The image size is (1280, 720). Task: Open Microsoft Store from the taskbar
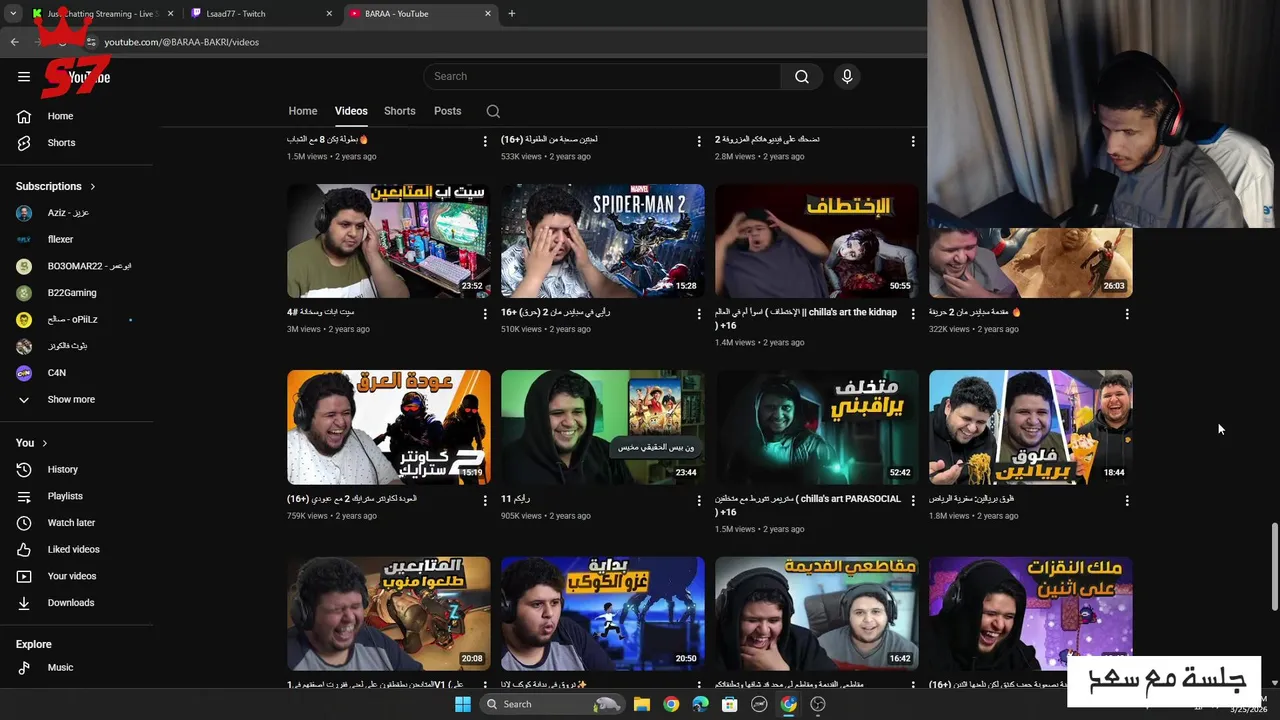pos(730,704)
